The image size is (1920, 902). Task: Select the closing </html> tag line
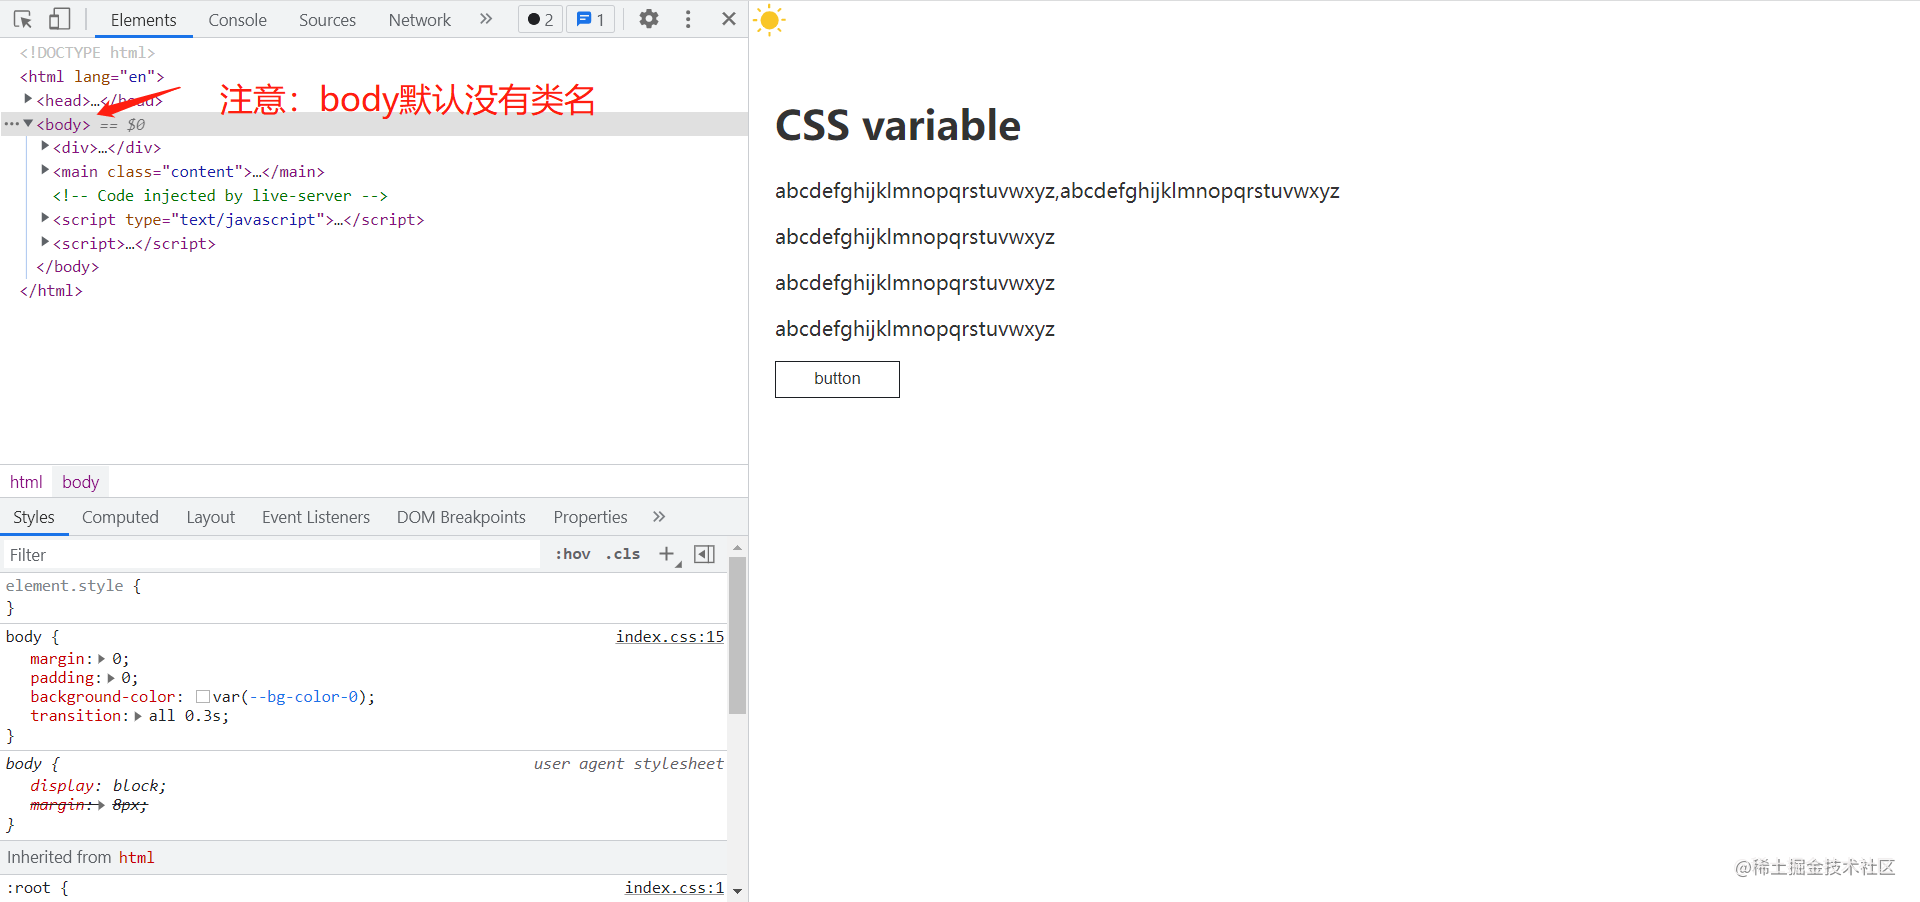click(51, 291)
